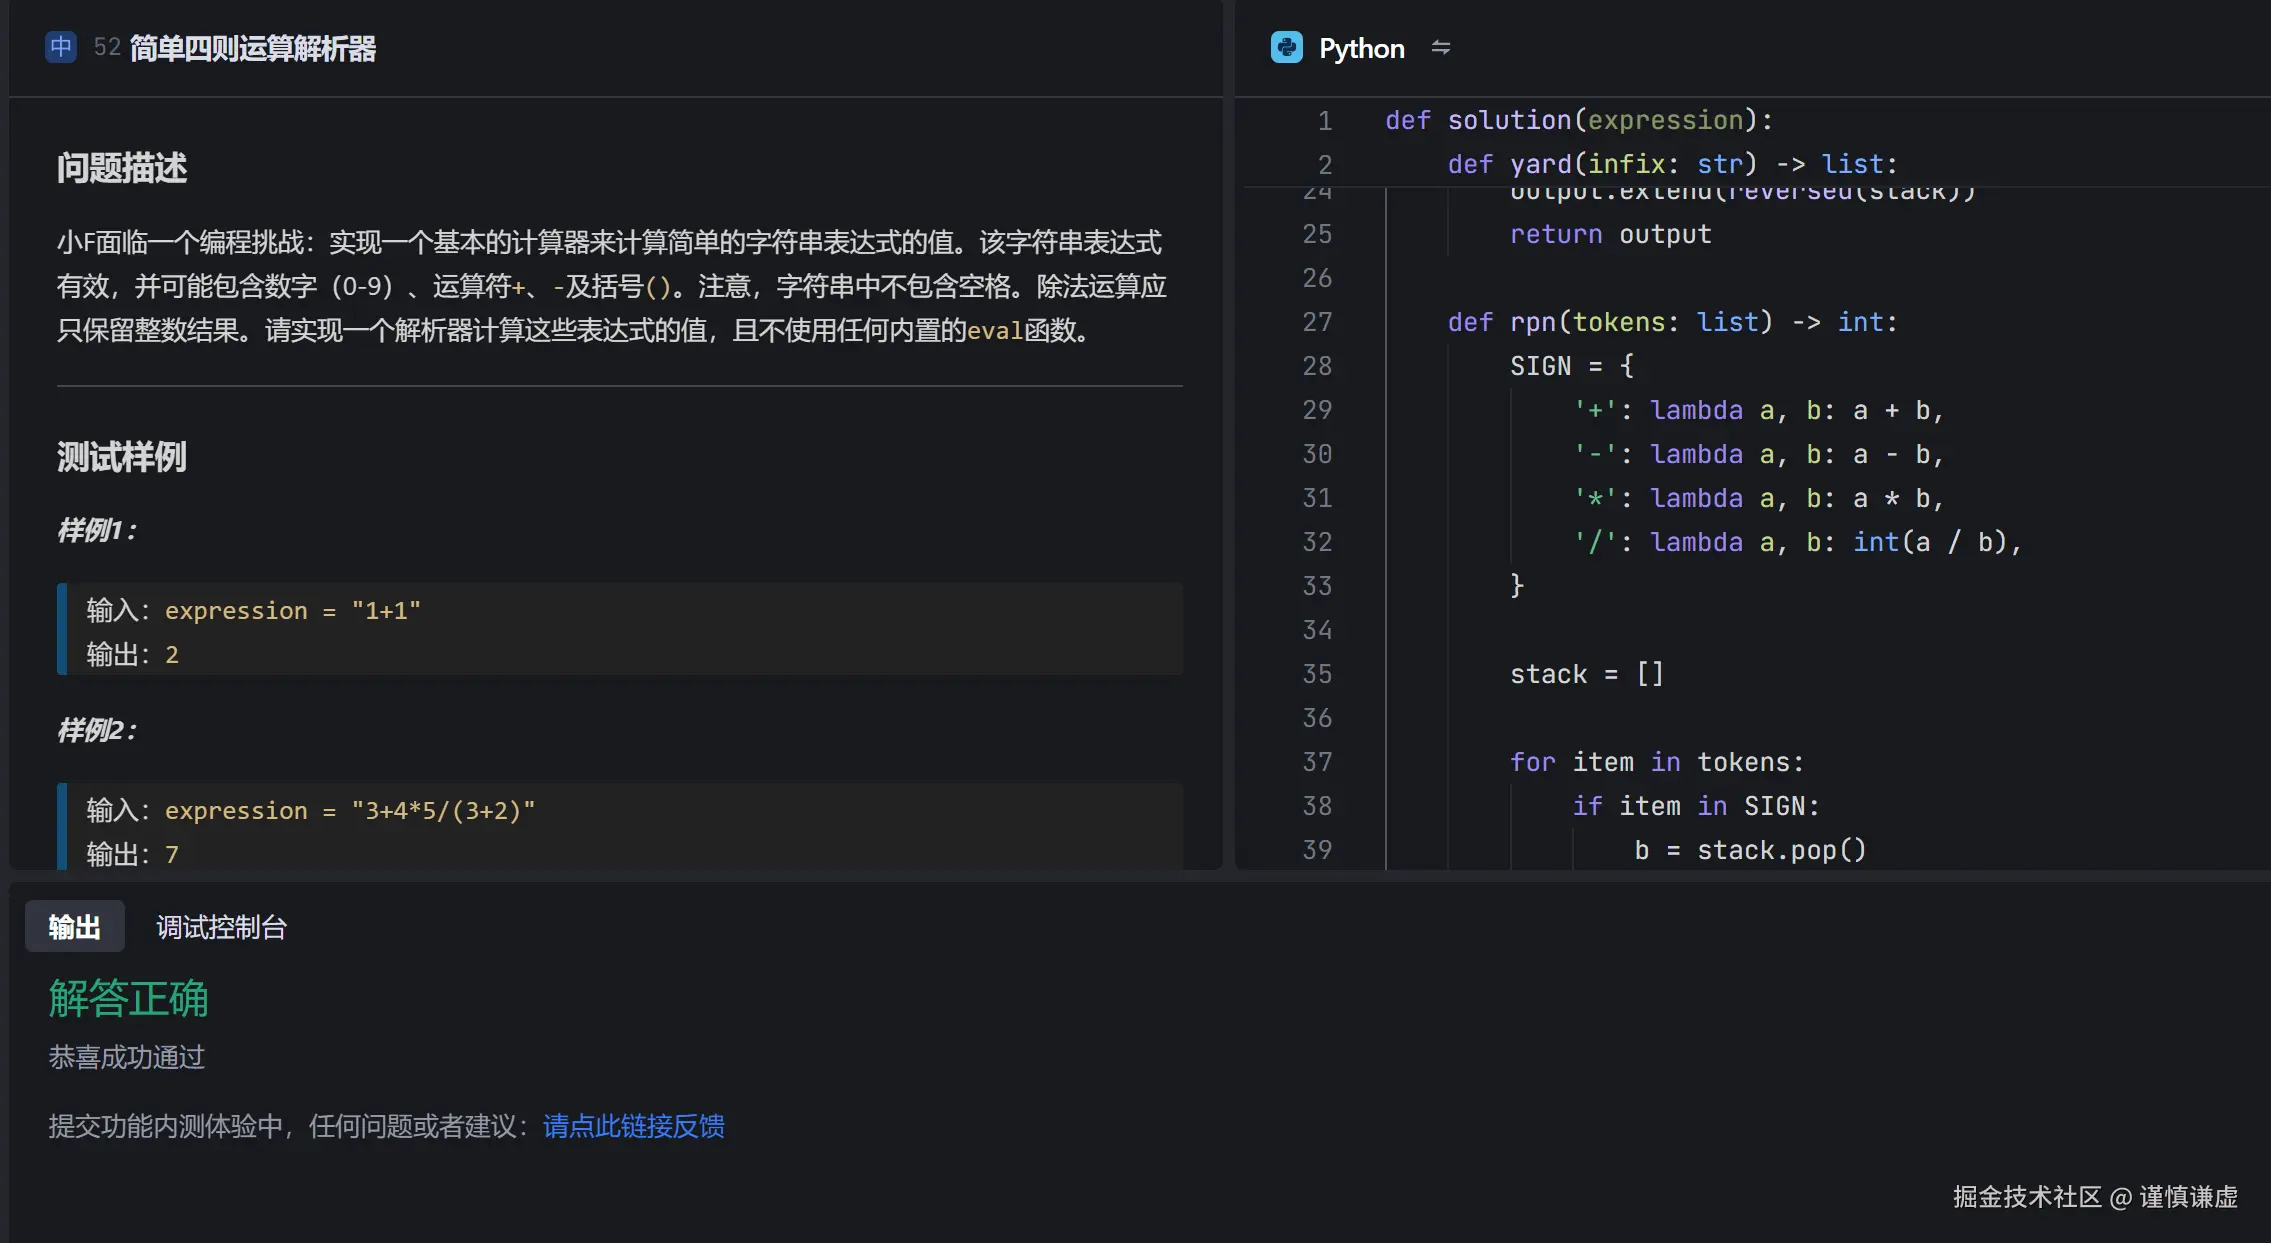Click the return output code line

pyautogui.click(x=1610, y=234)
